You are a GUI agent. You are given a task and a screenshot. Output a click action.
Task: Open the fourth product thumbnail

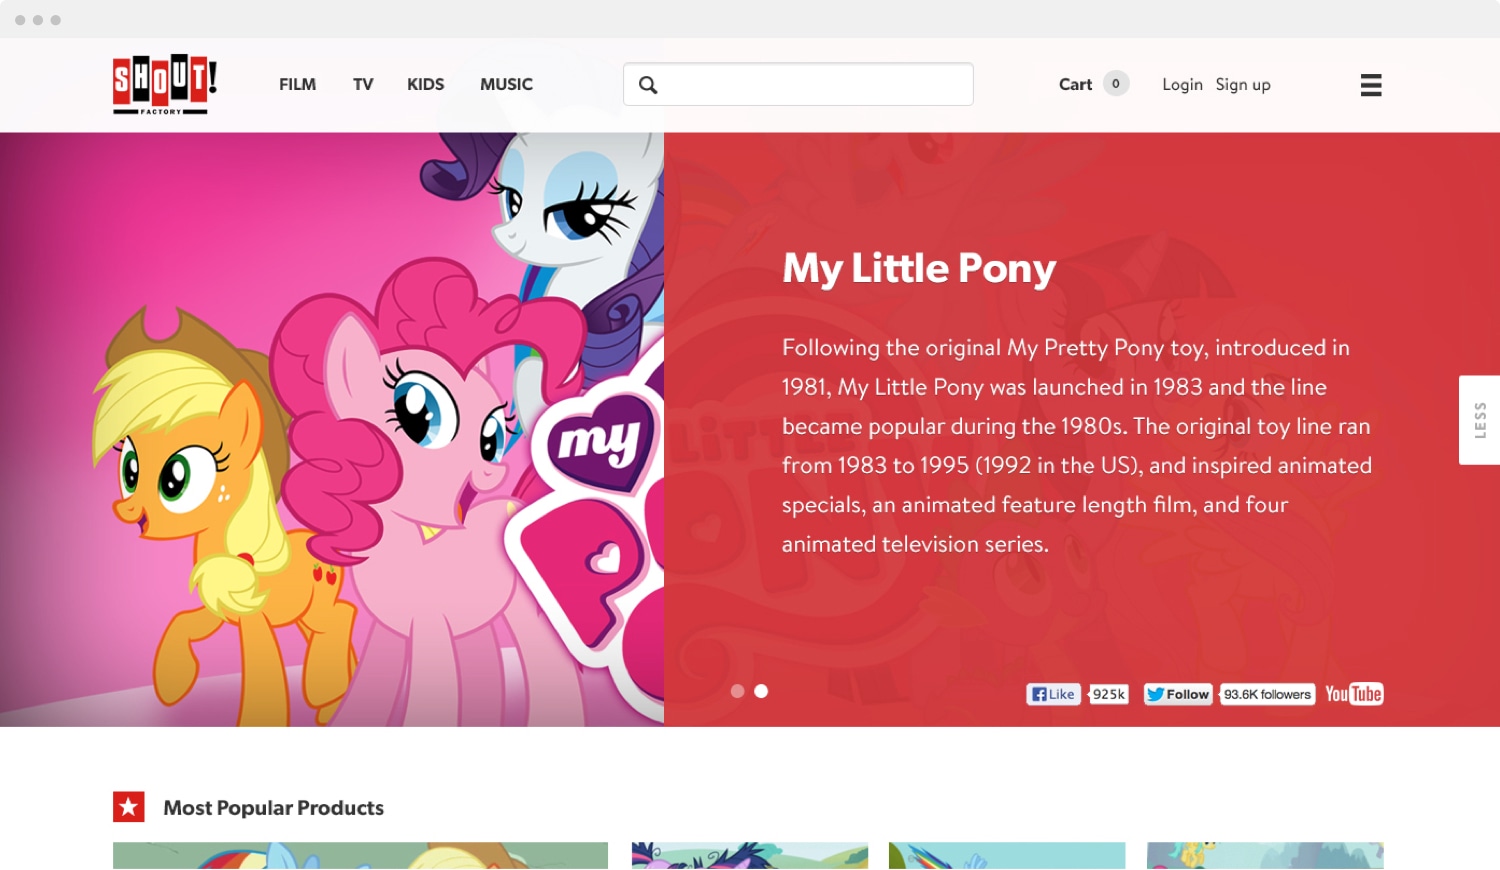1265,856
